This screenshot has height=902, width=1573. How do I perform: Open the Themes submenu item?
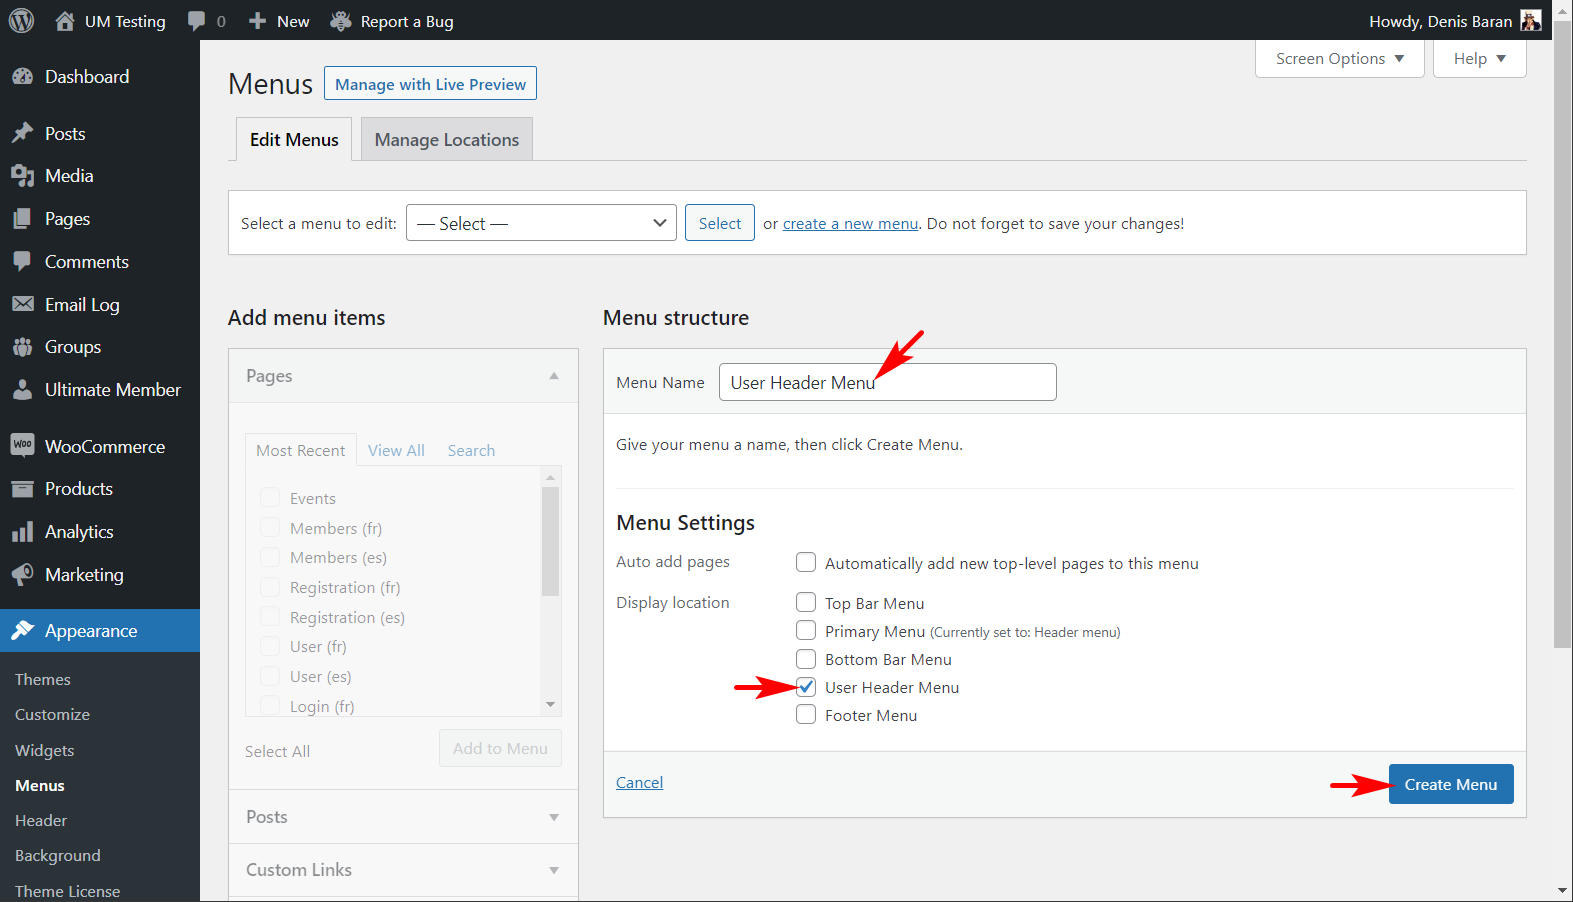43,679
